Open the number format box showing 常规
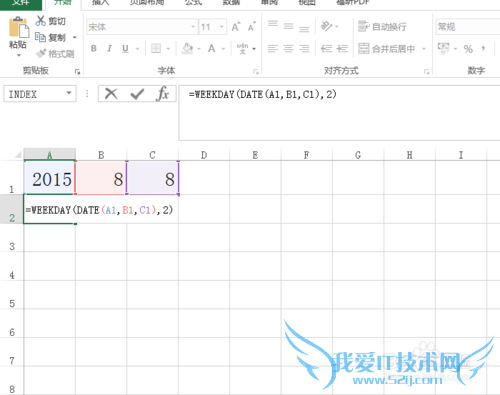Image resolution: width=500 pixels, height=395 pixels. (468, 27)
